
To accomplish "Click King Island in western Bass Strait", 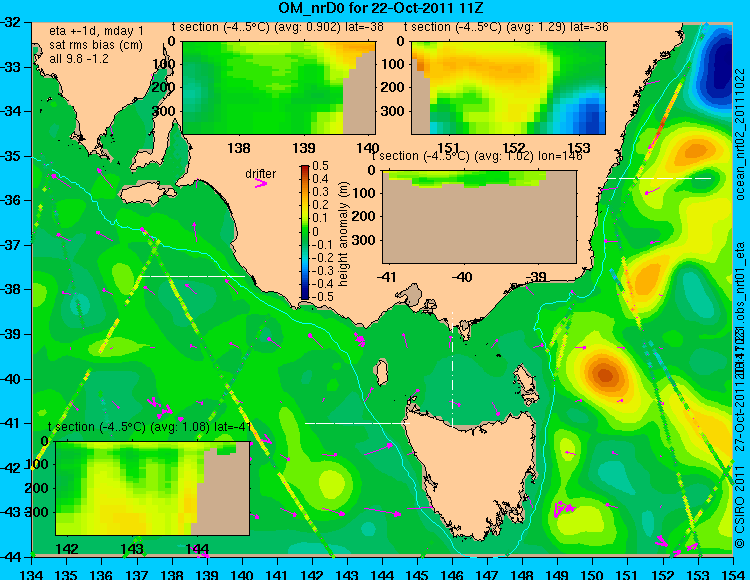I will click(381, 372).
